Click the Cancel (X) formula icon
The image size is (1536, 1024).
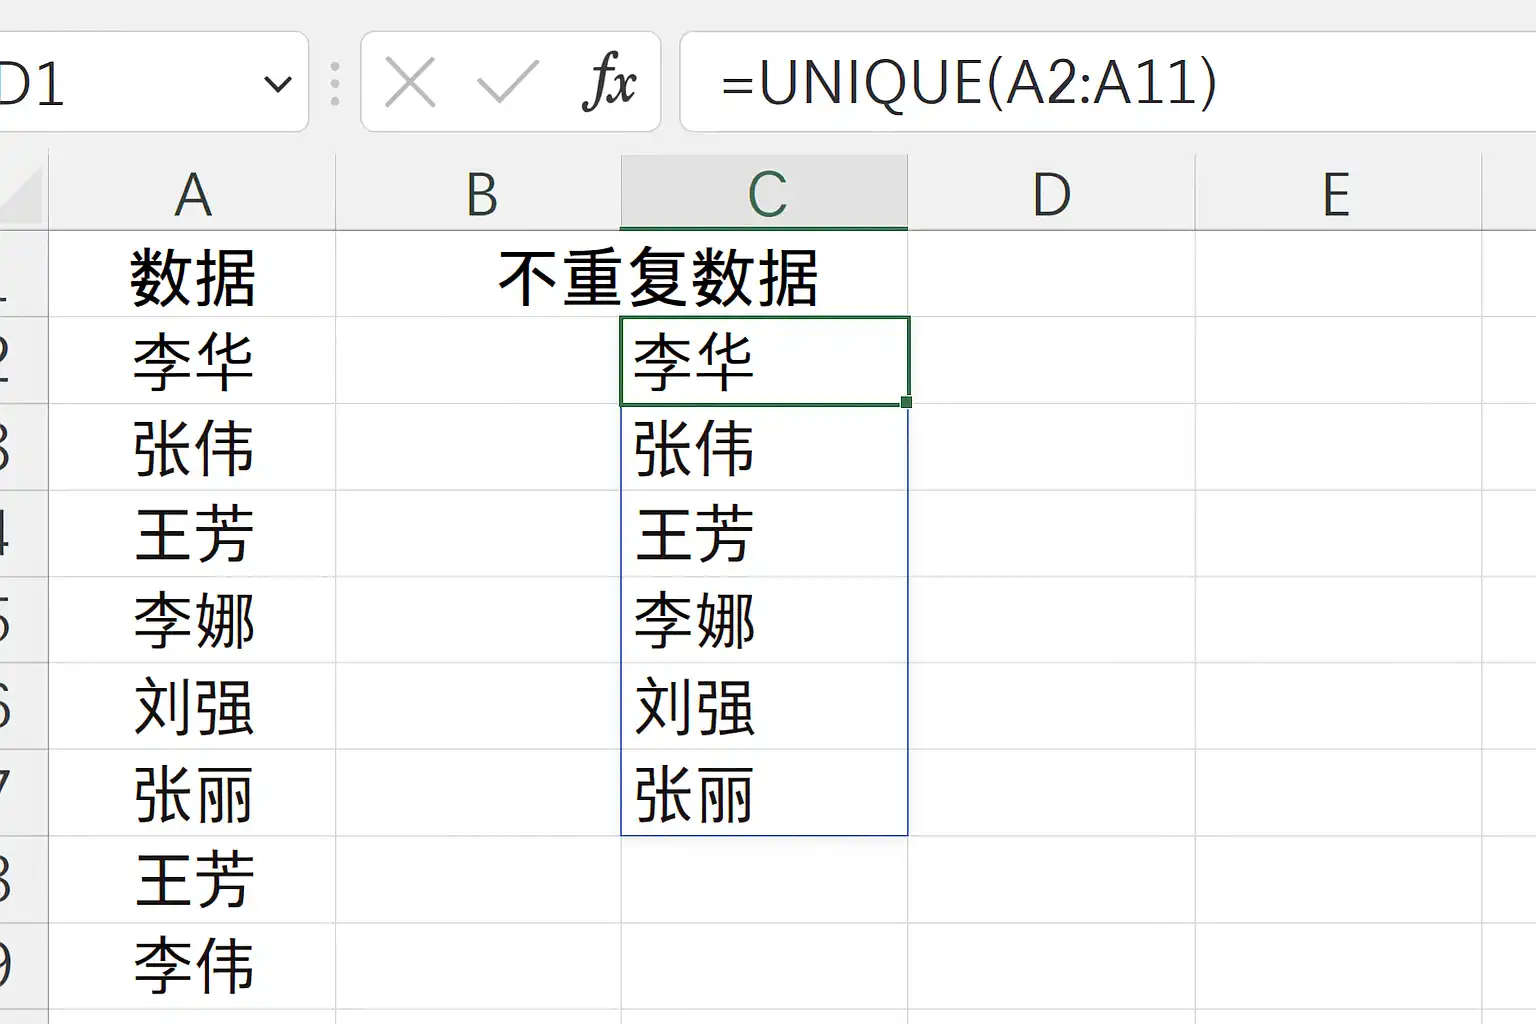410,82
